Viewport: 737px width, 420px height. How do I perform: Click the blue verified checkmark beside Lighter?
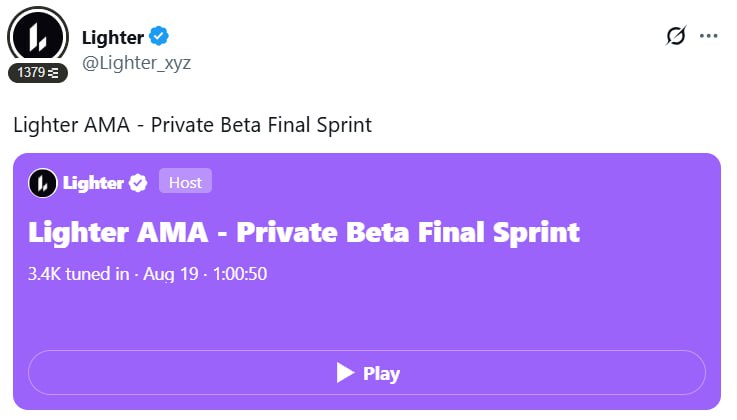[x=159, y=36]
